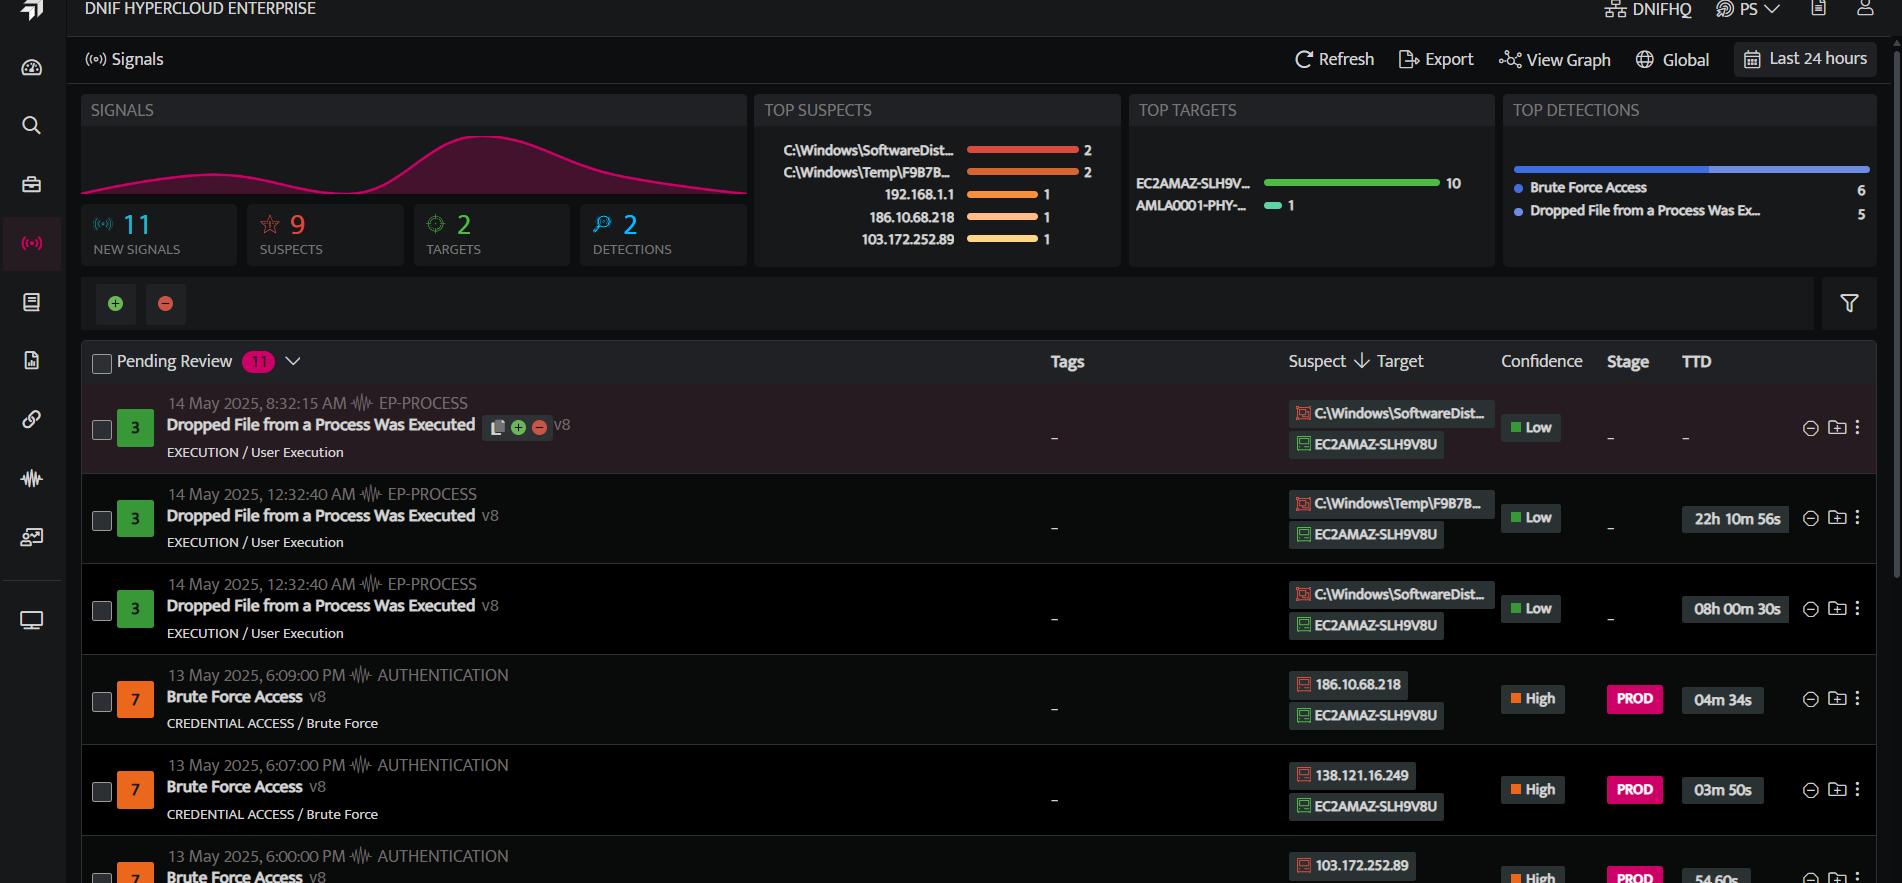
Task: Check the signal with TTD 22h 10m 56s
Action: (x=102, y=521)
